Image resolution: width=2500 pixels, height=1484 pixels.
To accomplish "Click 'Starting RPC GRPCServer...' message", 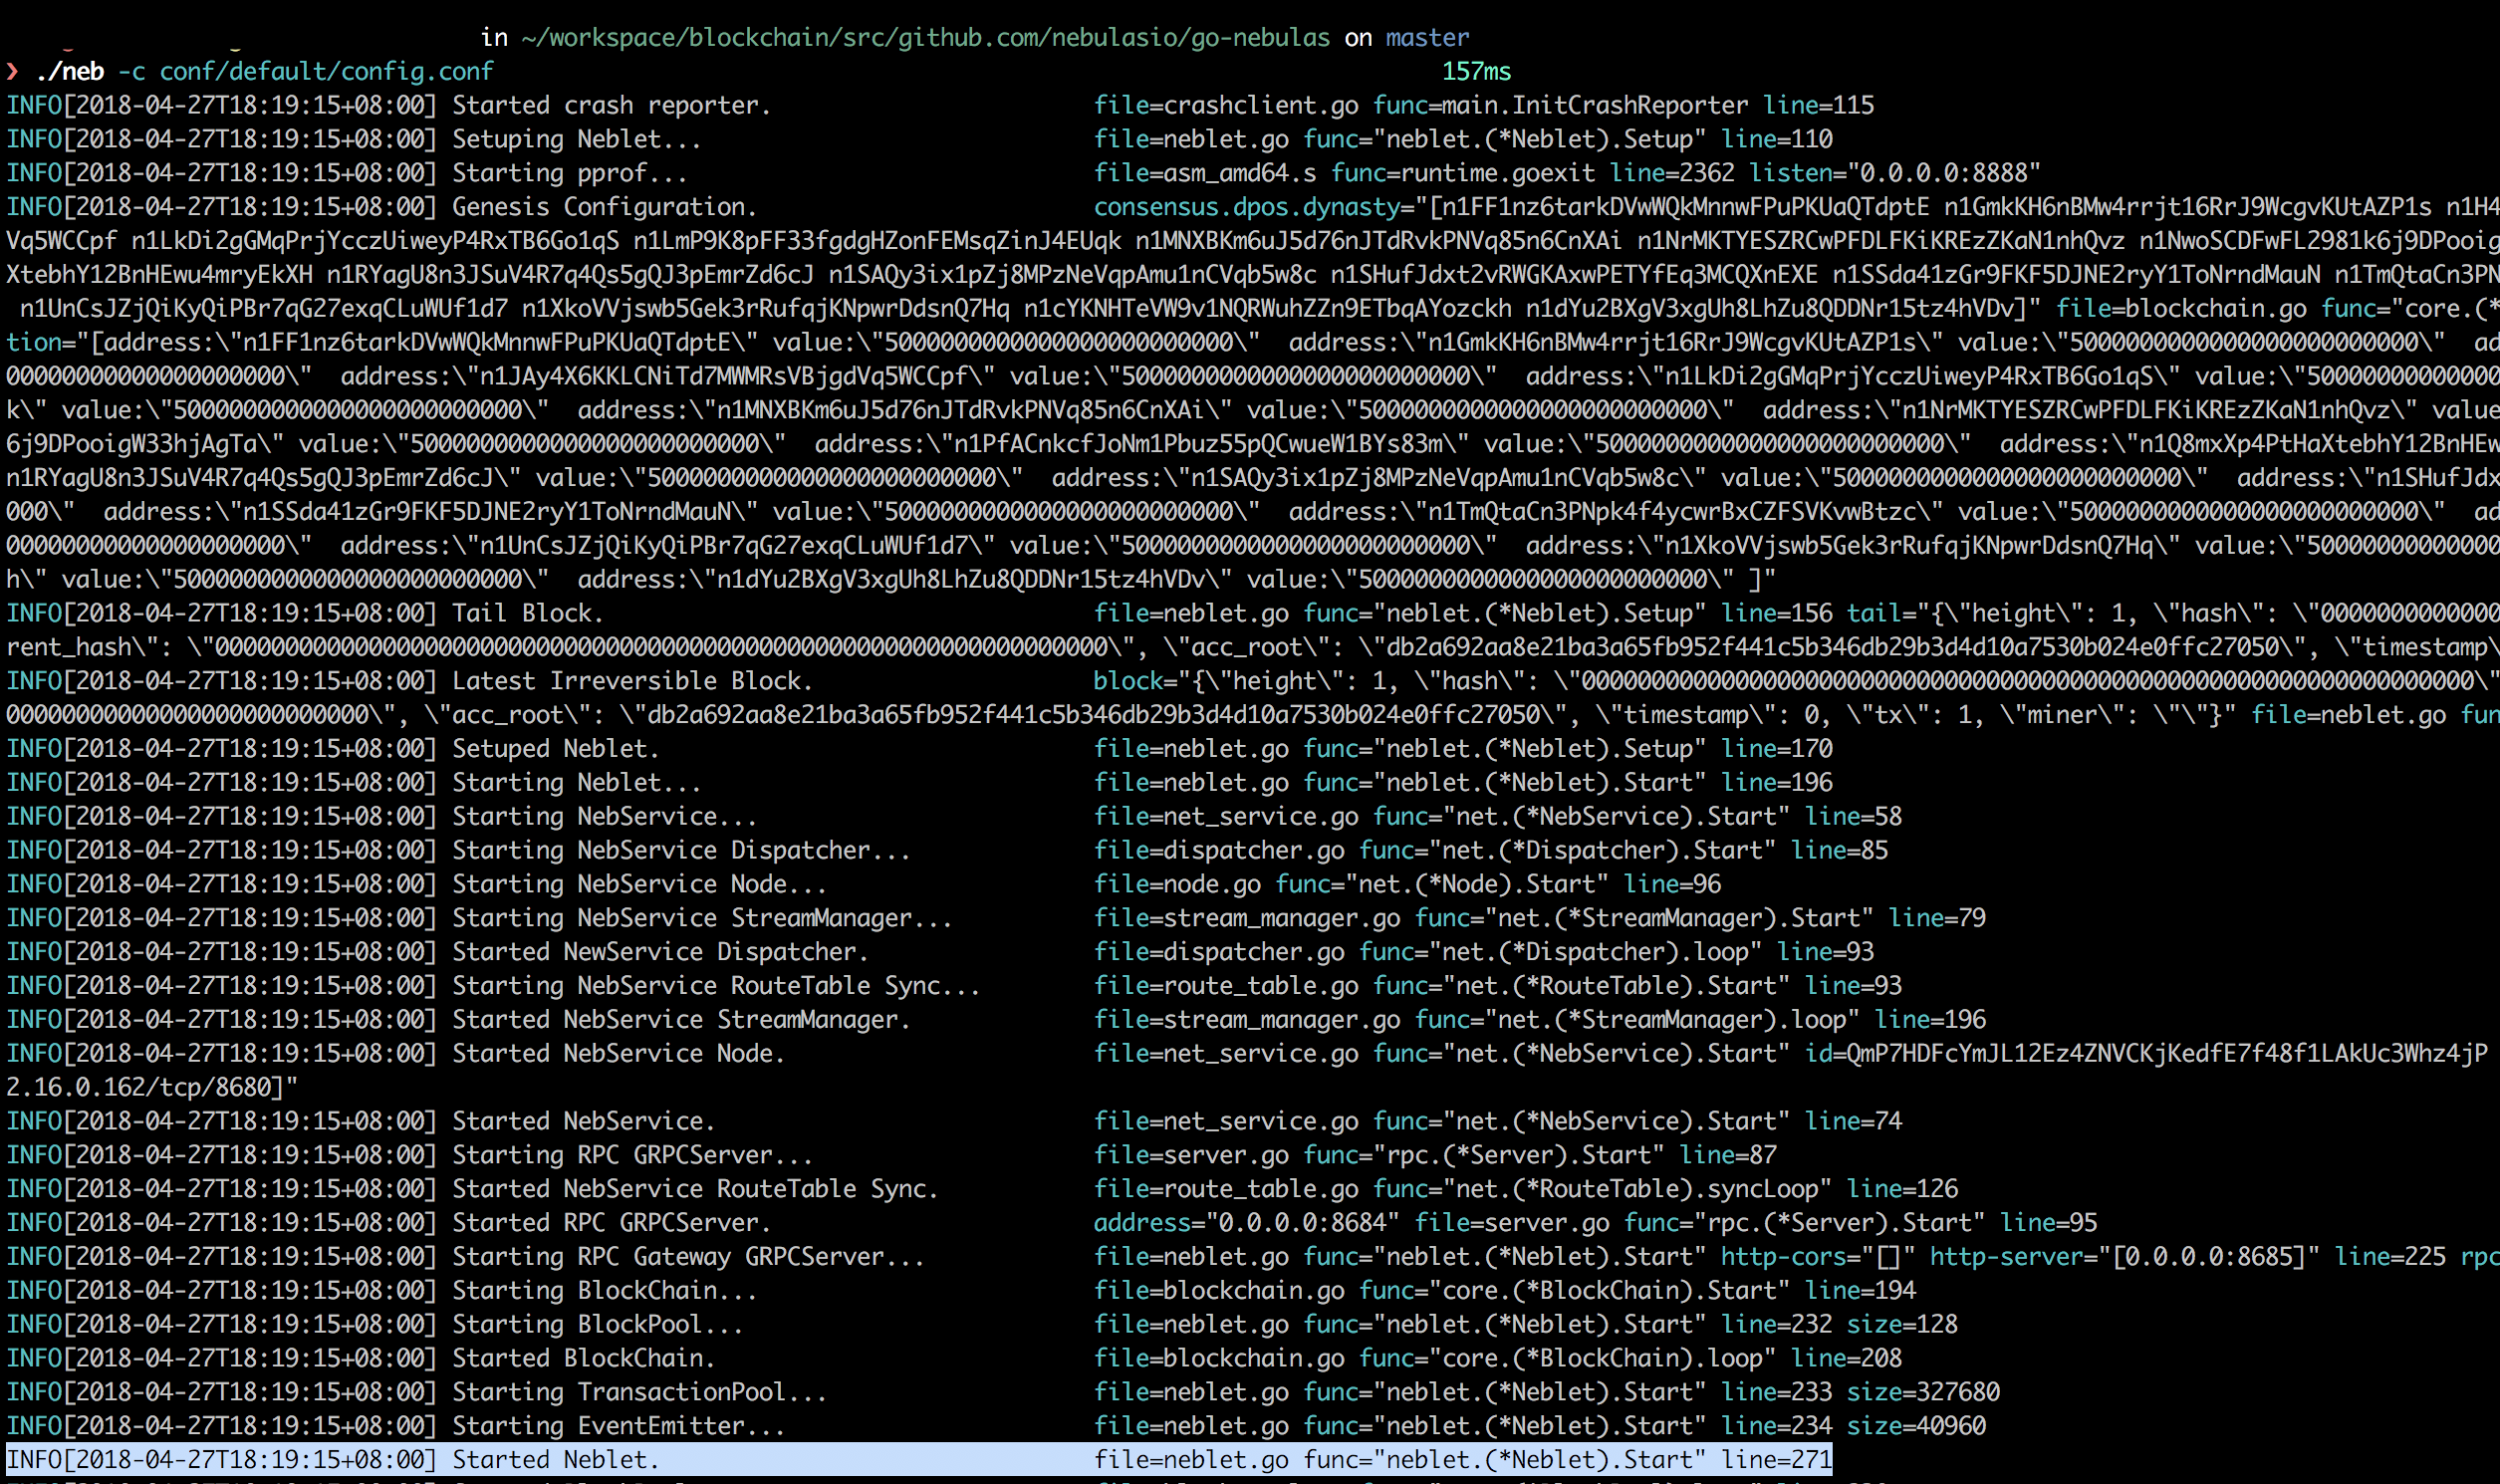I will (x=633, y=1155).
